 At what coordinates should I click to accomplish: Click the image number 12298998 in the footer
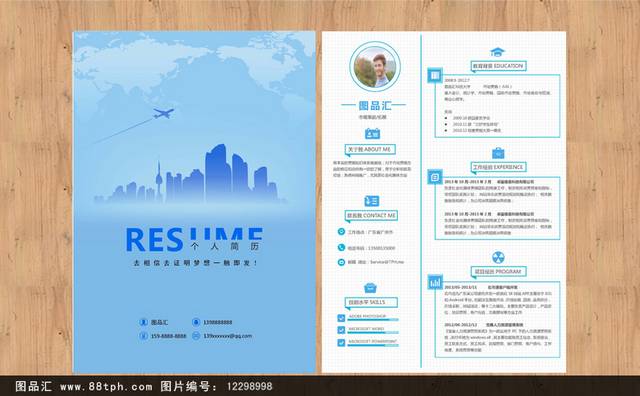tap(249, 386)
